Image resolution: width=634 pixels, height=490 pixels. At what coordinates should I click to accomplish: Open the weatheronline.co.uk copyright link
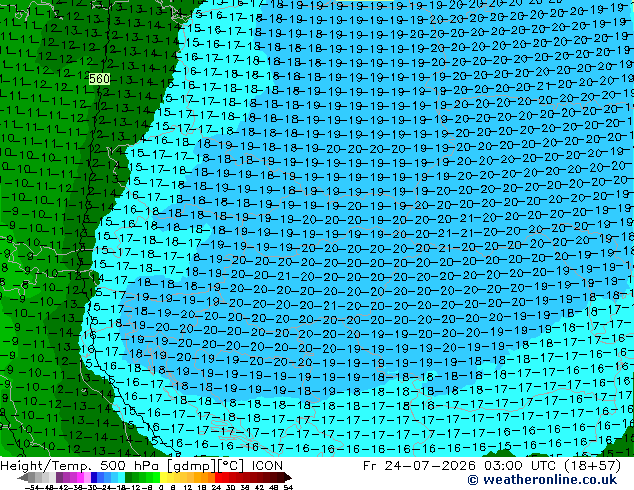(542, 480)
